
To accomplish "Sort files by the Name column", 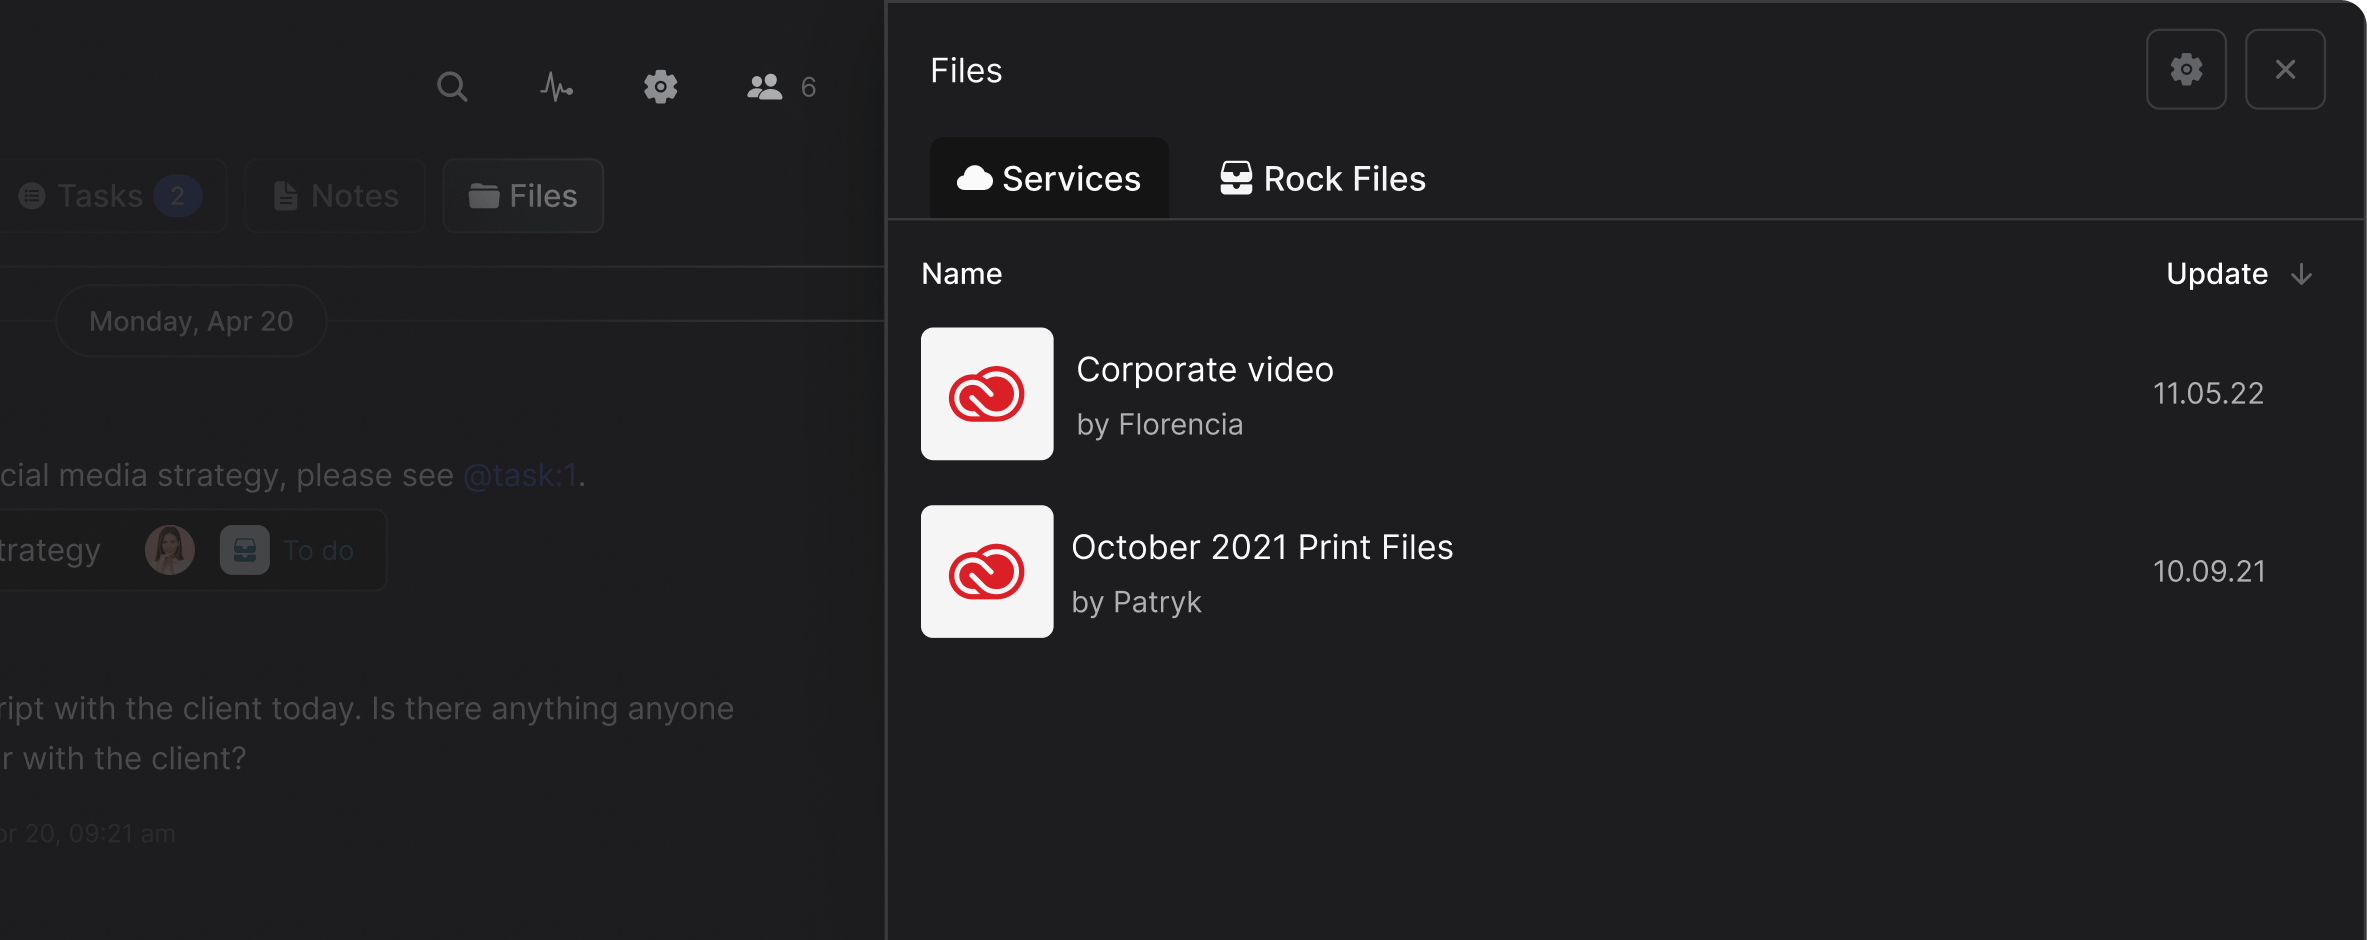I will (961, 274).
